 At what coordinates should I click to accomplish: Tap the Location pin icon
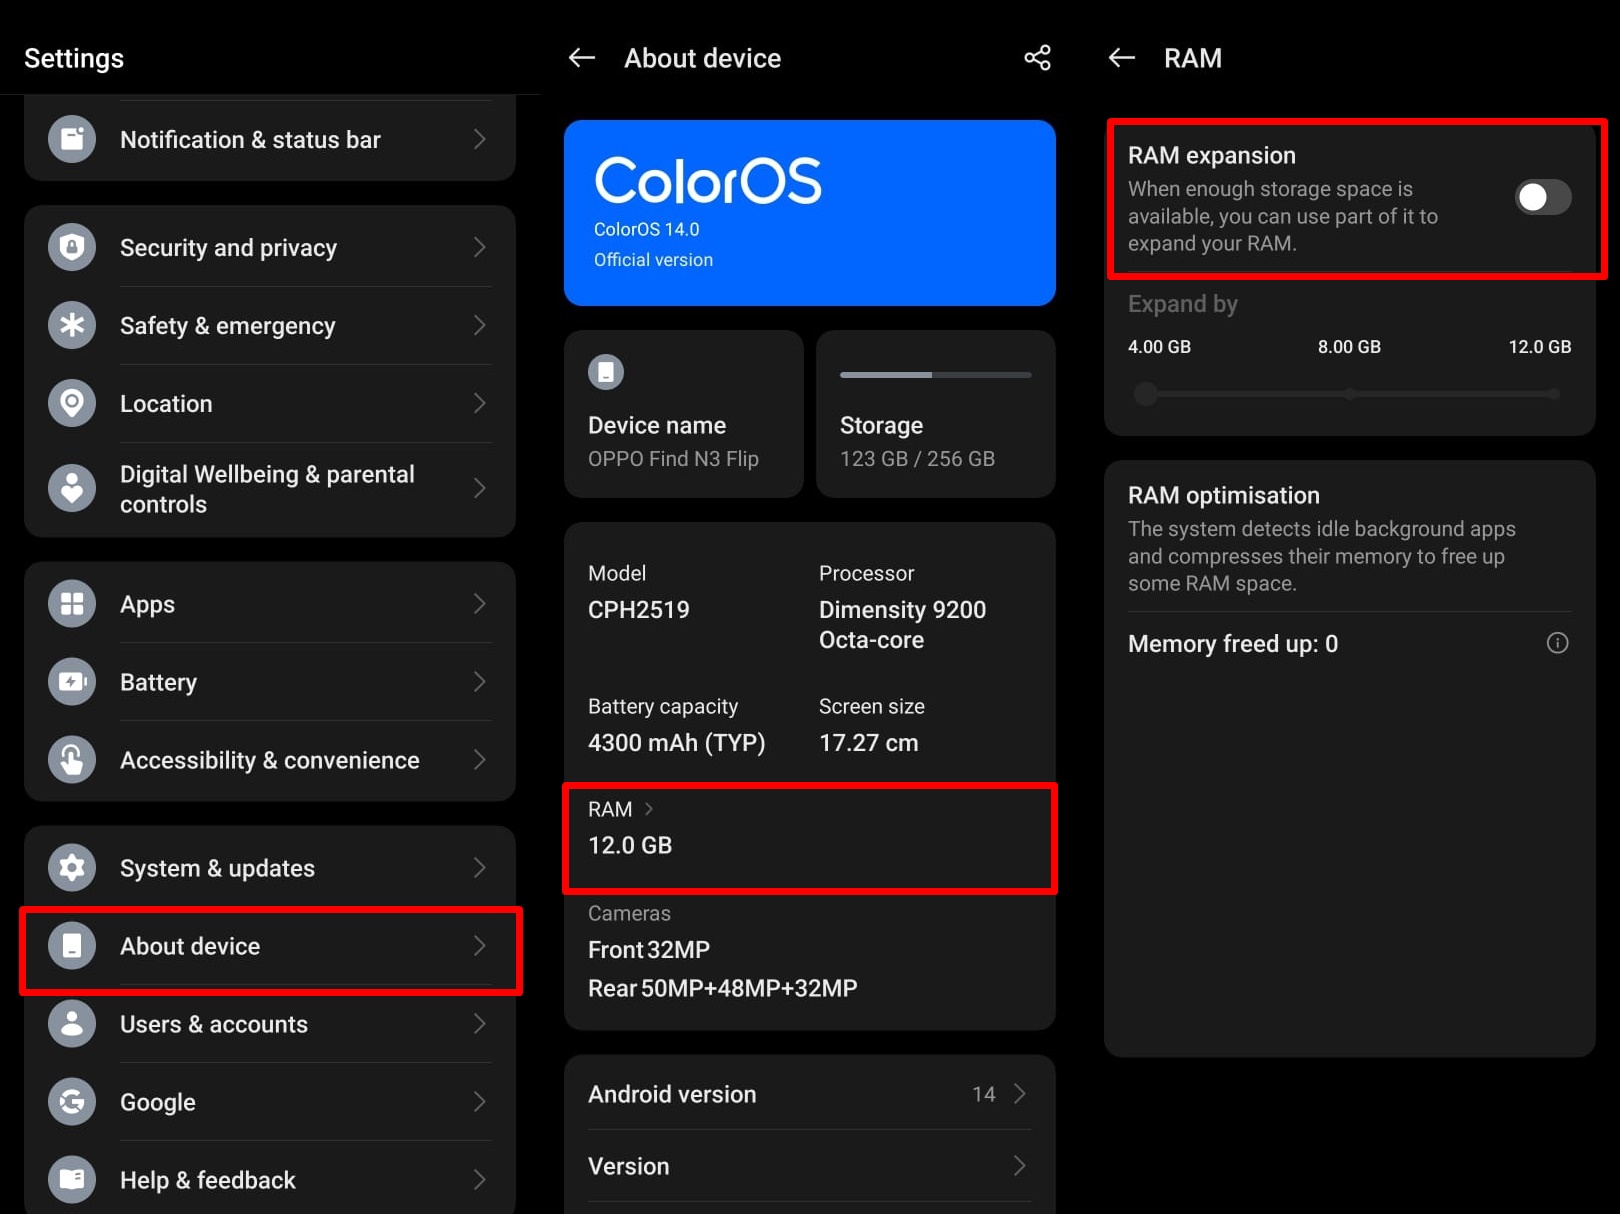pos(71,403)
